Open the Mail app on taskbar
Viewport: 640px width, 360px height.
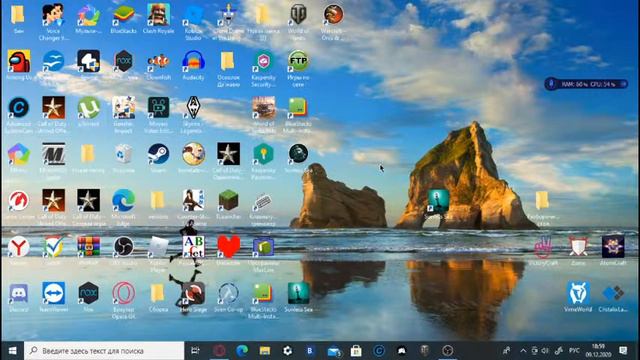334,351
